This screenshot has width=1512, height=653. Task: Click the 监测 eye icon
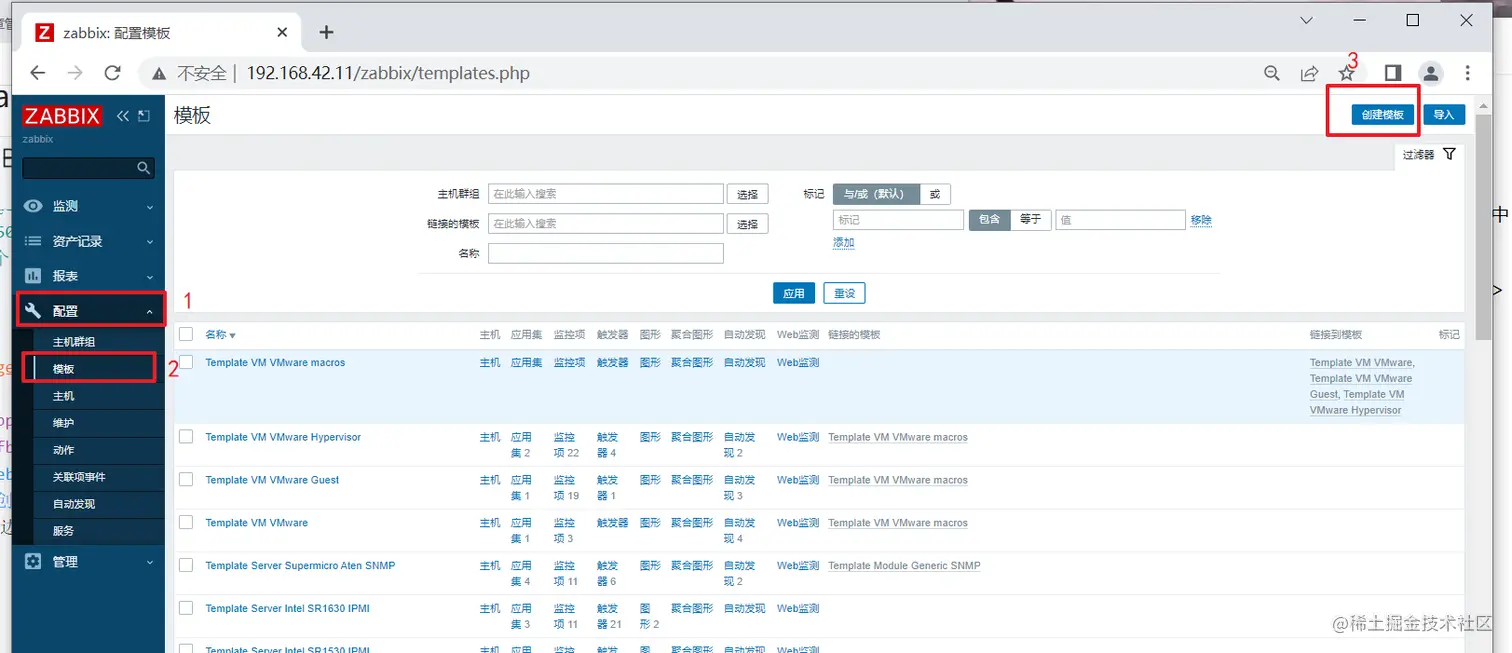tap(33, 206)
